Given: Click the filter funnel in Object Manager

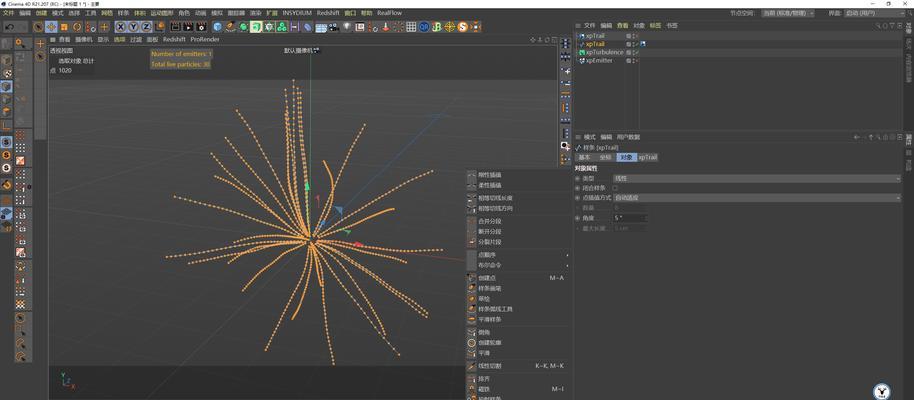Looking at the screenshot, I should [890, 26].
